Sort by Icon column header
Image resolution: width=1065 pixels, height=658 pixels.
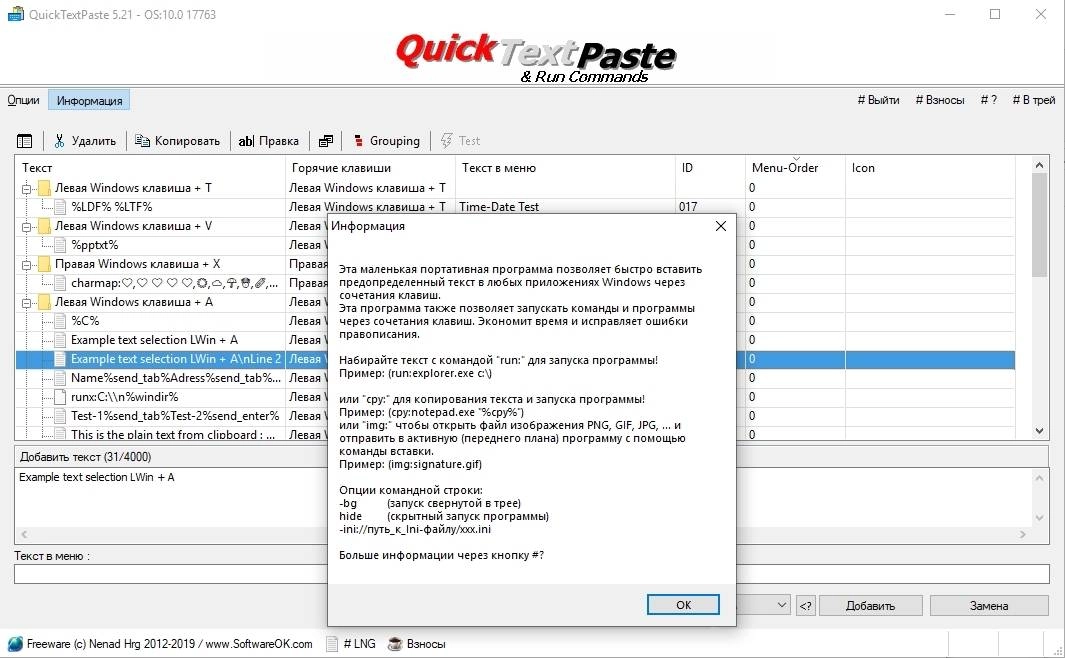(930, 168)
